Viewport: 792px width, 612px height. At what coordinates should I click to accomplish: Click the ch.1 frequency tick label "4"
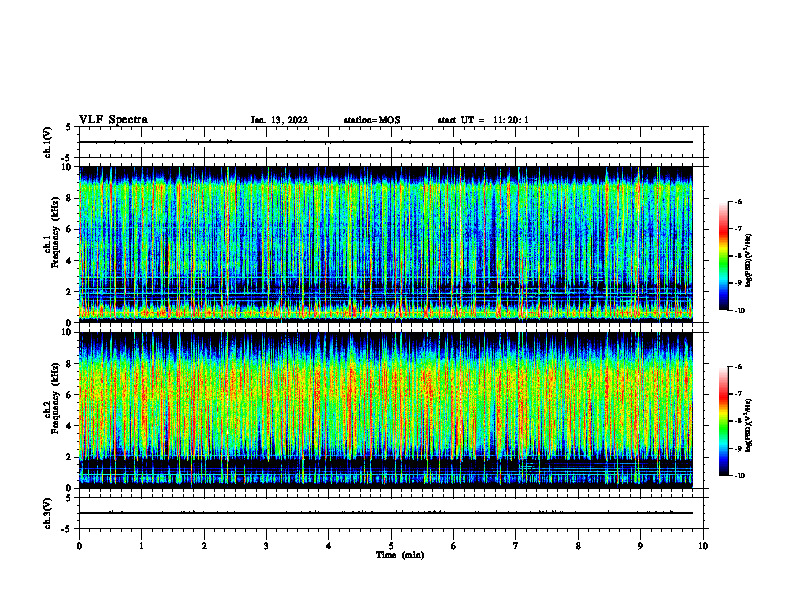70,261
